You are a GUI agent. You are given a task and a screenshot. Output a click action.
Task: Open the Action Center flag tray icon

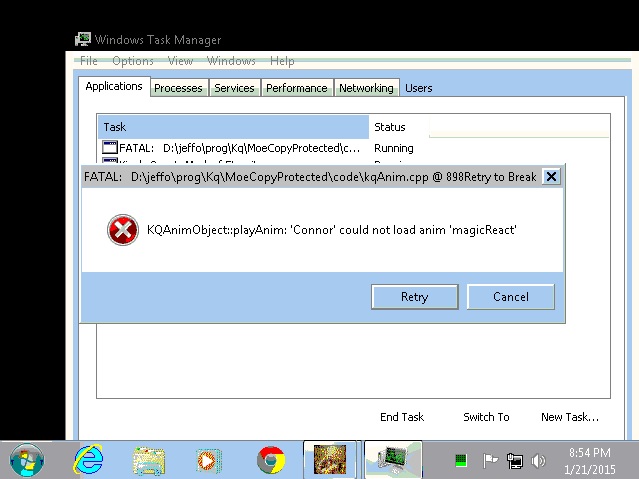(490, 461)
